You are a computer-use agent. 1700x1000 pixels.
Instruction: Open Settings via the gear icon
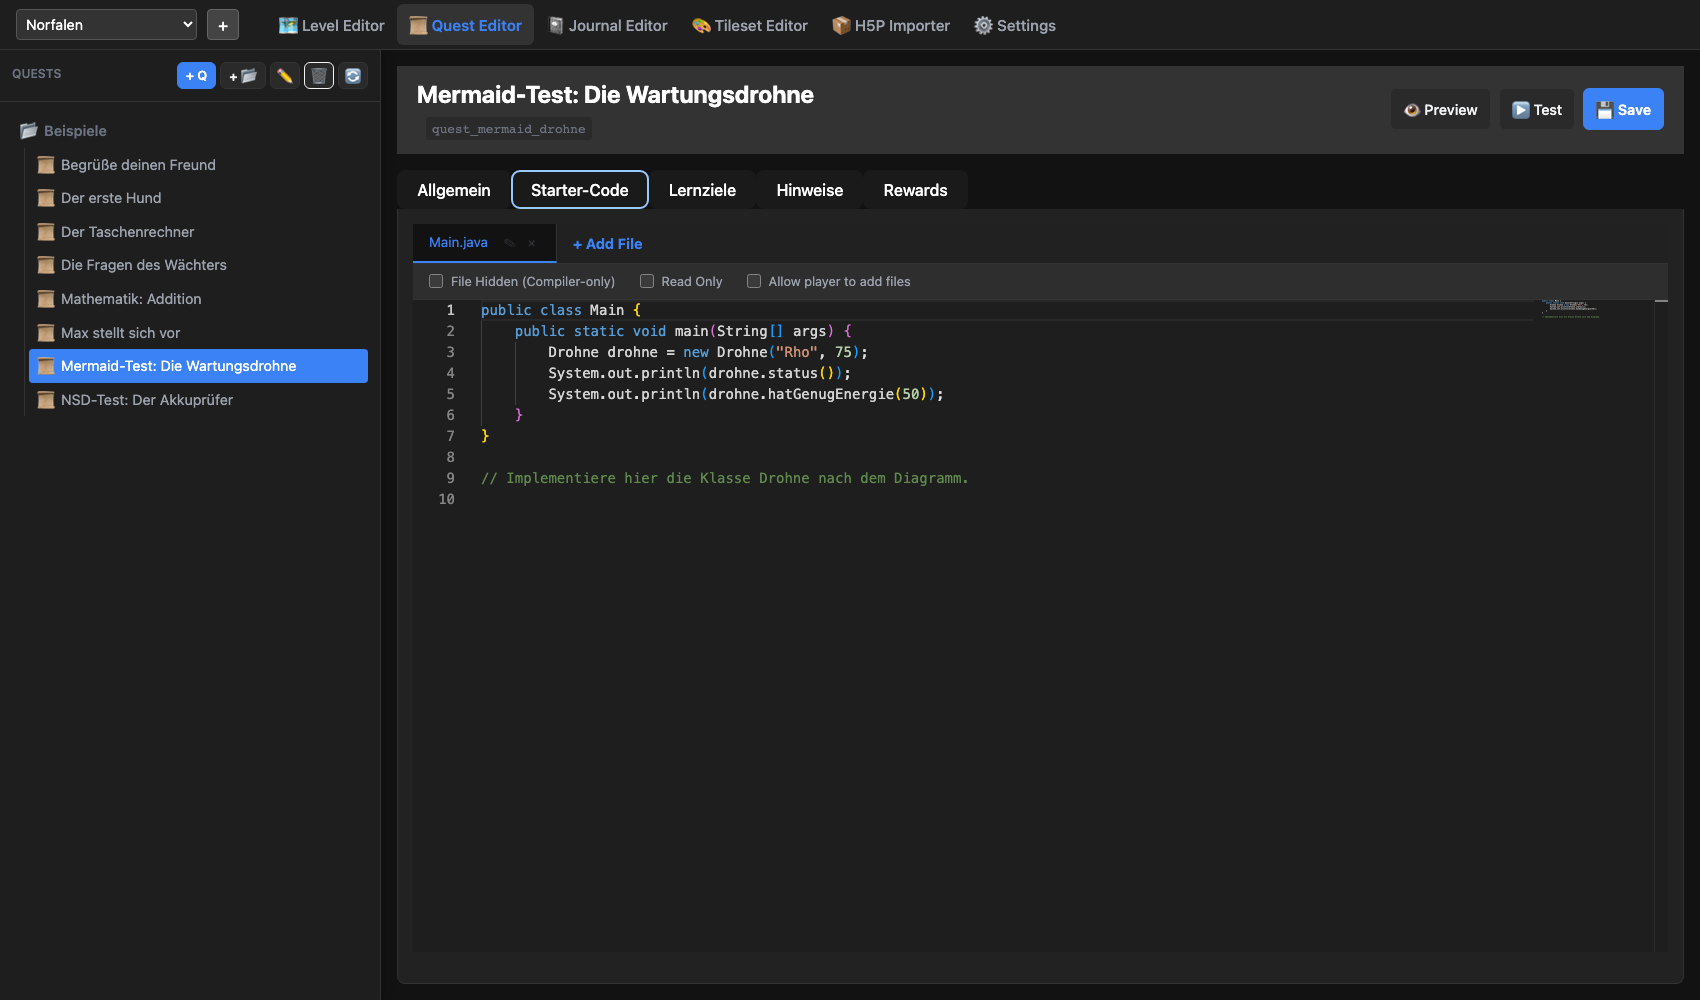[1014, 25]
